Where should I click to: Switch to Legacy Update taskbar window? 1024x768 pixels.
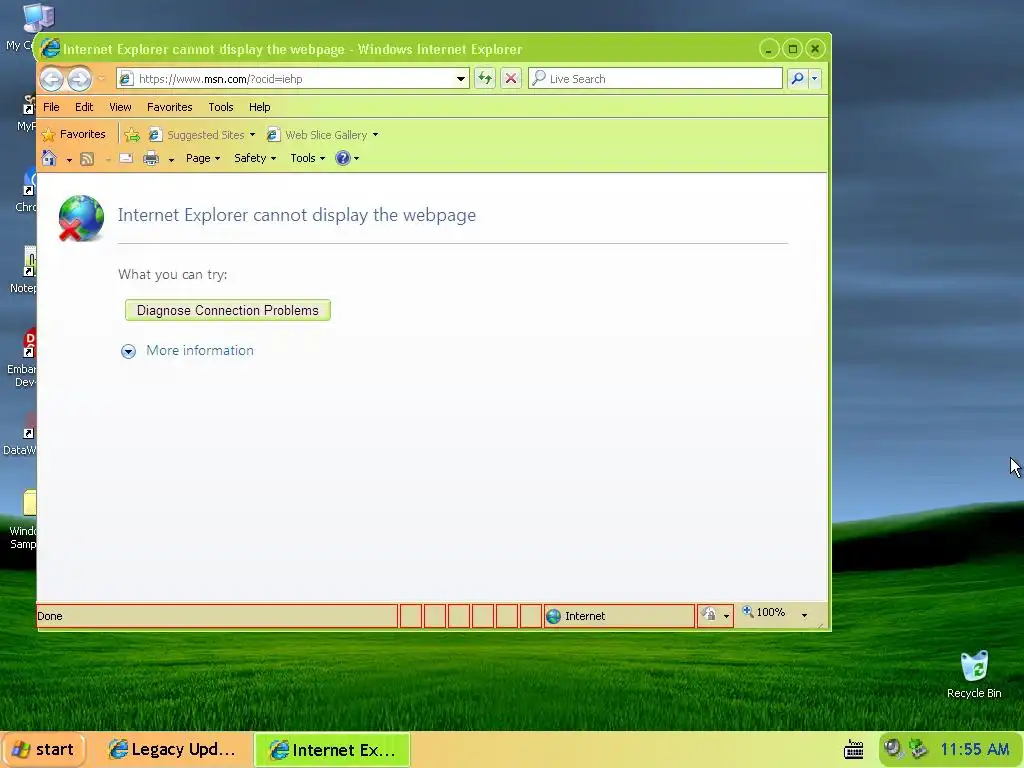click(171, 750)
